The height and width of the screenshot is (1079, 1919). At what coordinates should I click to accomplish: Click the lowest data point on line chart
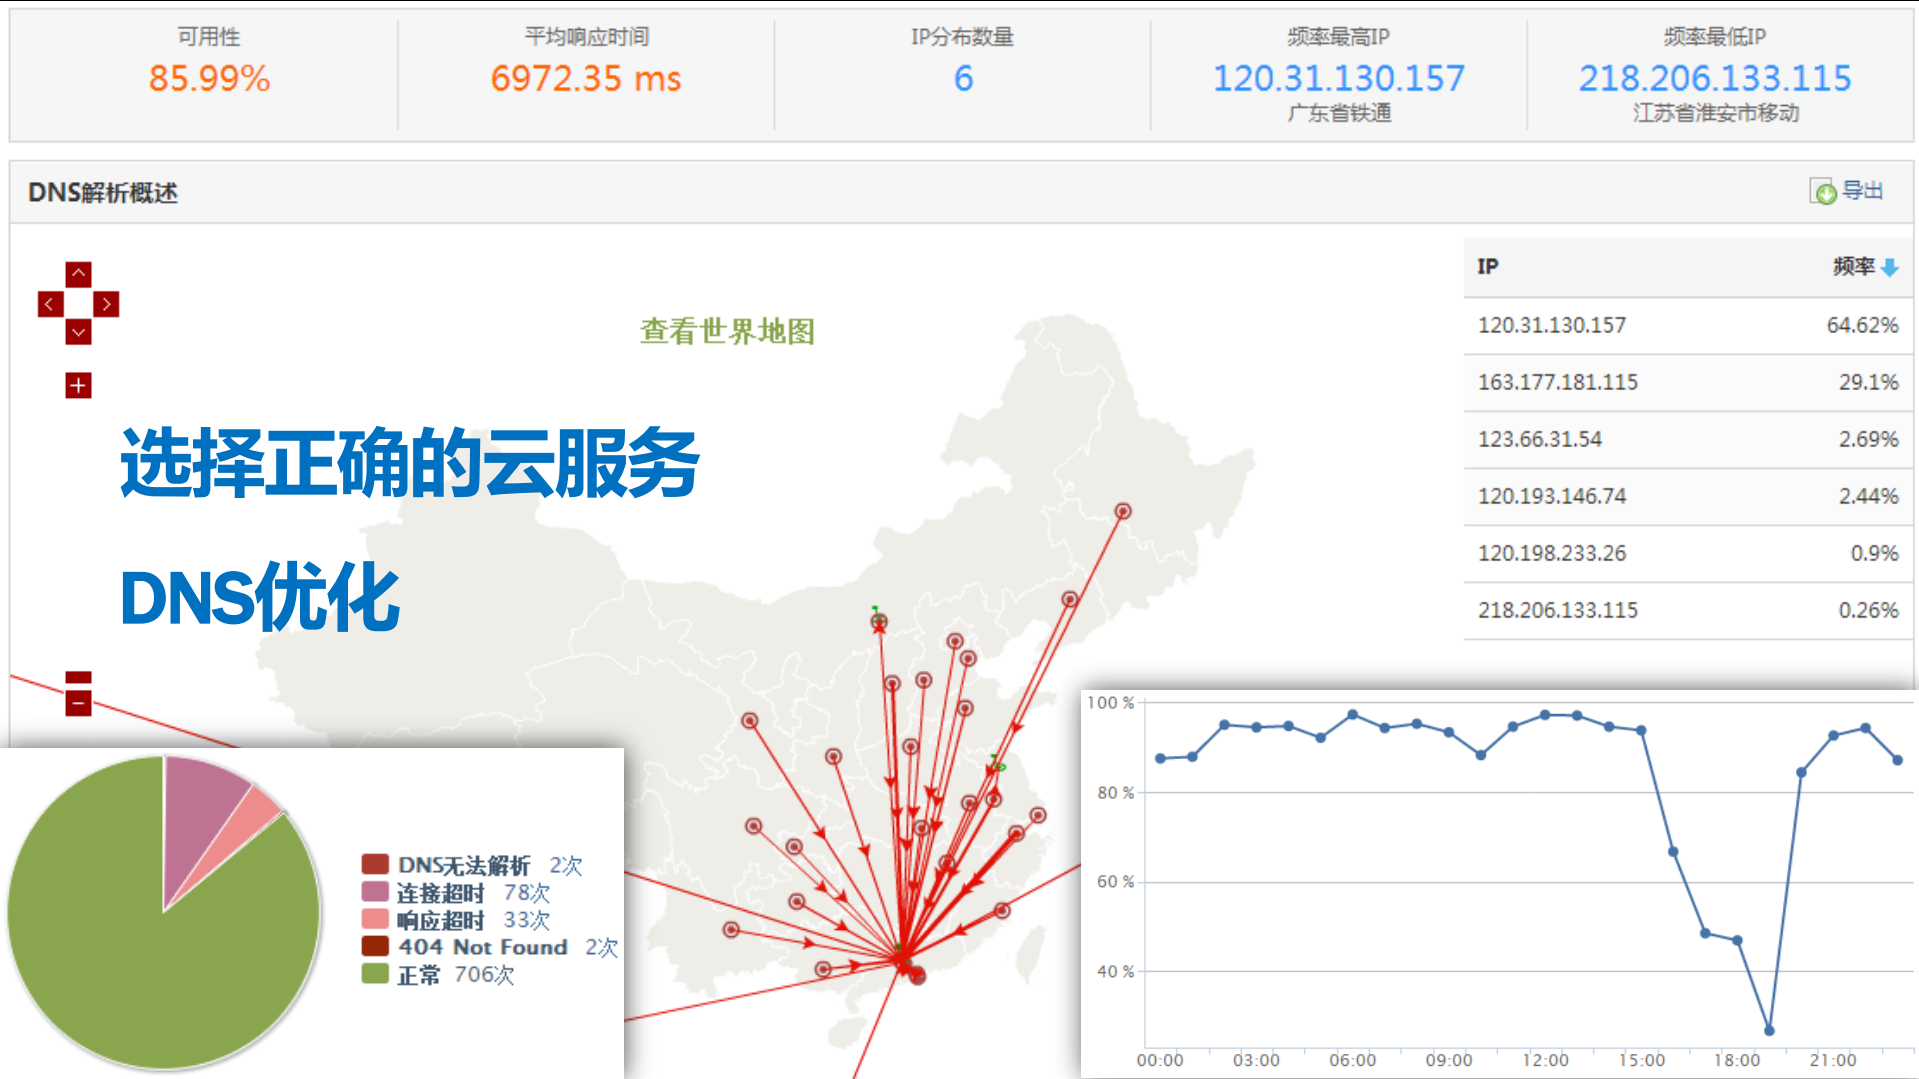pos(1769,1030)
